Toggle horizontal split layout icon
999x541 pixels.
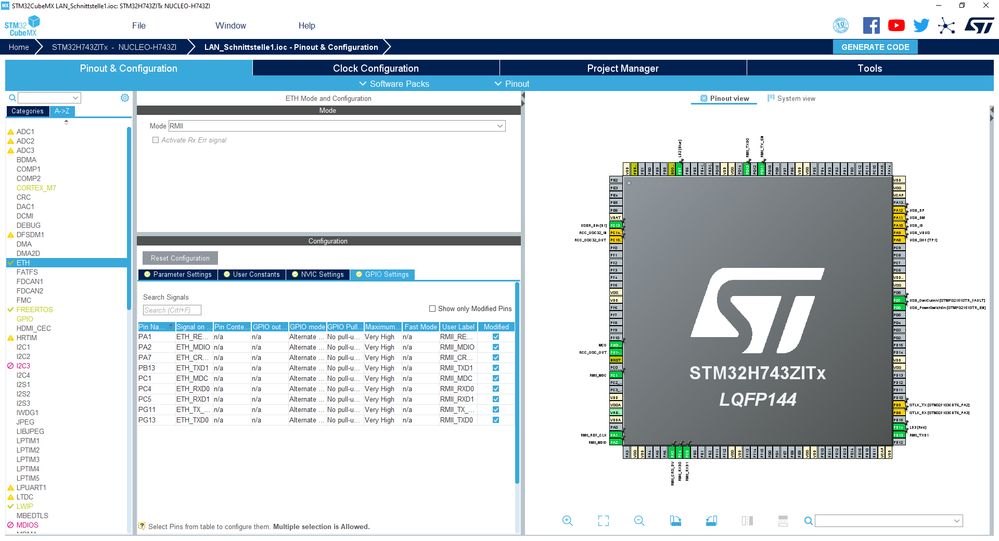point(783,521)
